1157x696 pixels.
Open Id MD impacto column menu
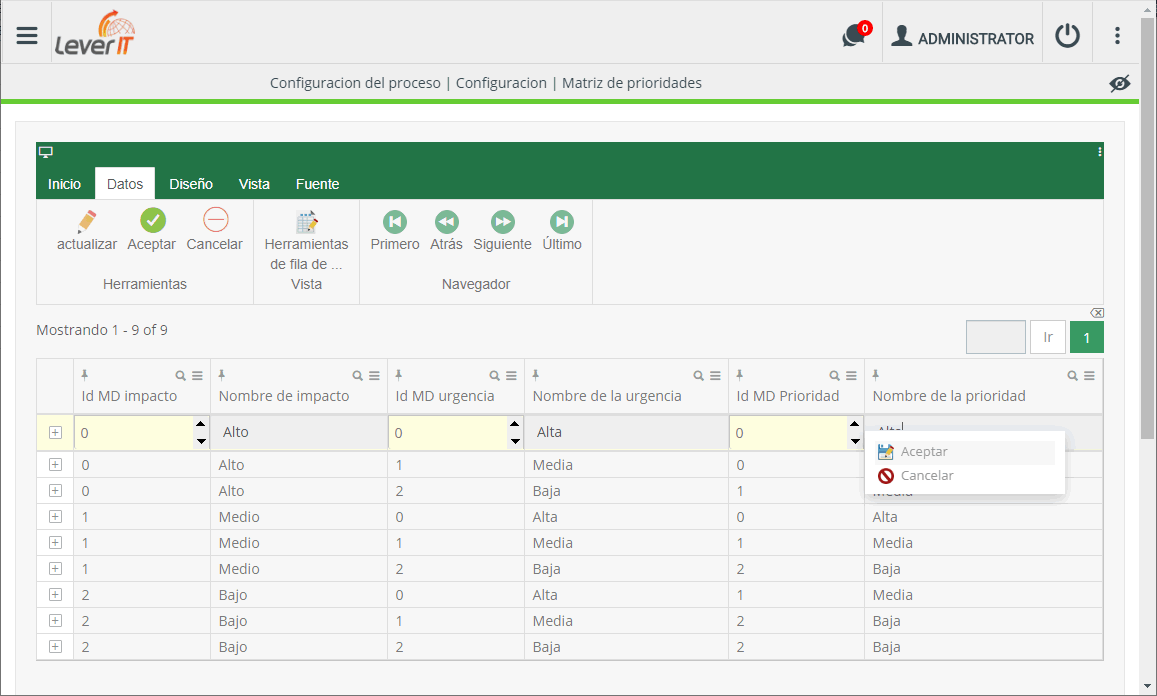[x=197, y=376]
